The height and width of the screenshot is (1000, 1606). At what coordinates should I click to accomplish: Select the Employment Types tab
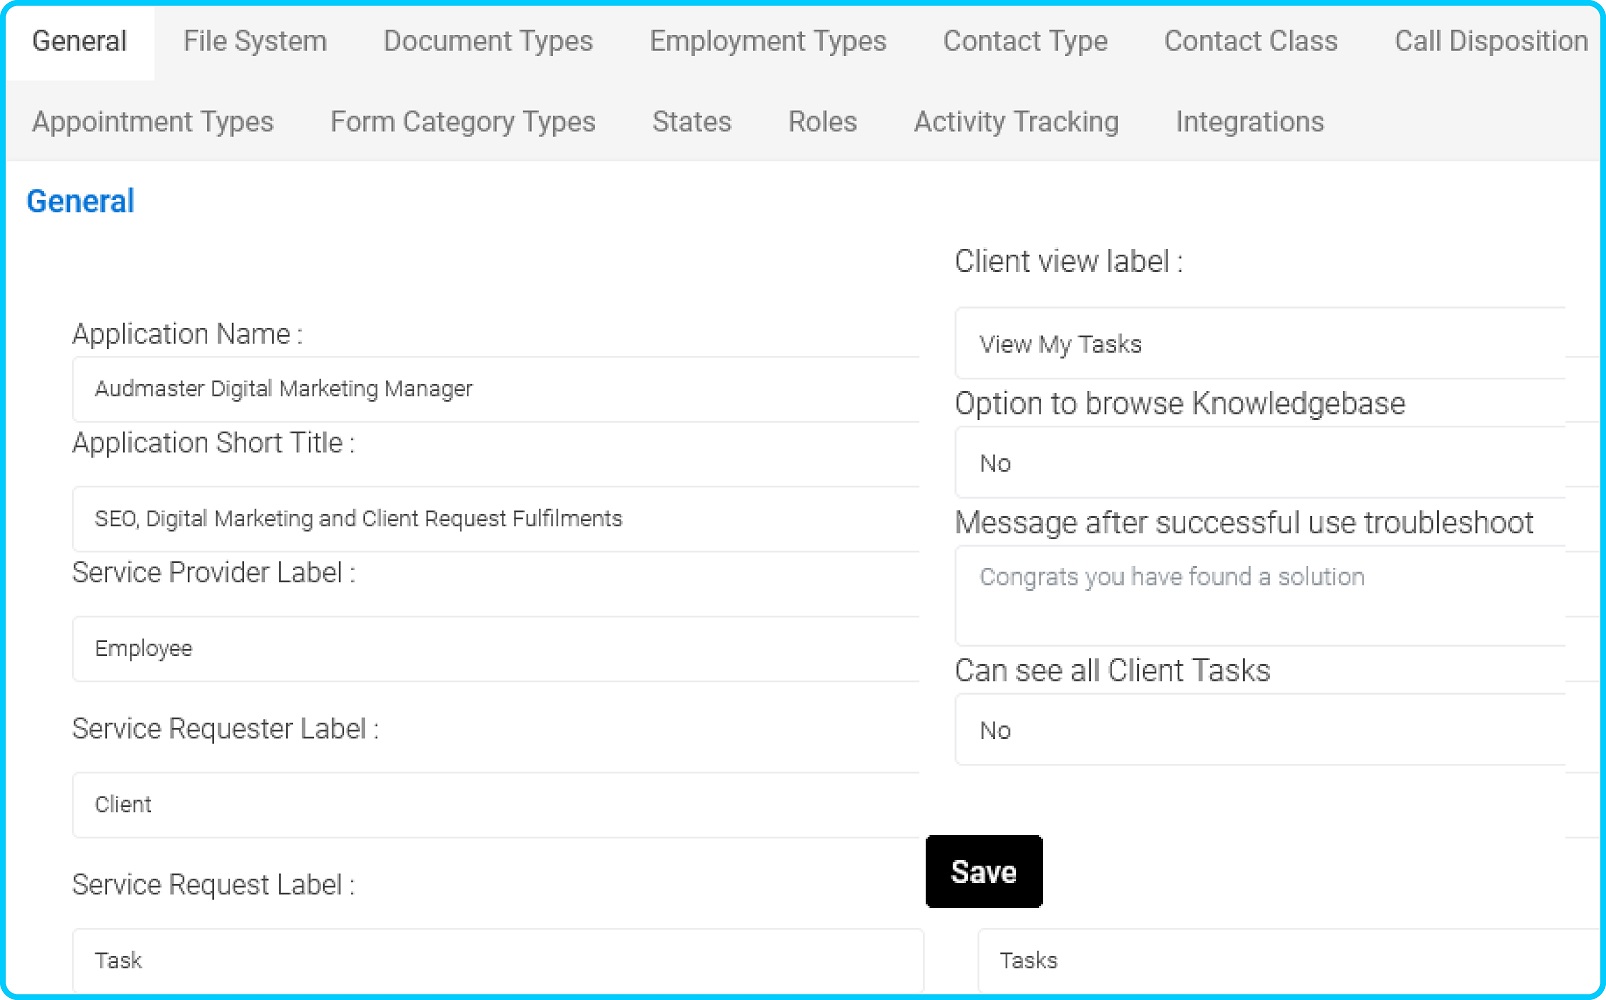tap(767, 41)
